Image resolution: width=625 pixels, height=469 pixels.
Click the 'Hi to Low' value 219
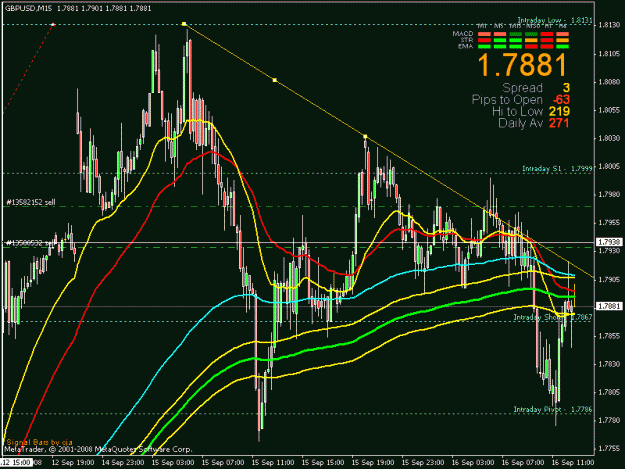click(x=559, y=111)
